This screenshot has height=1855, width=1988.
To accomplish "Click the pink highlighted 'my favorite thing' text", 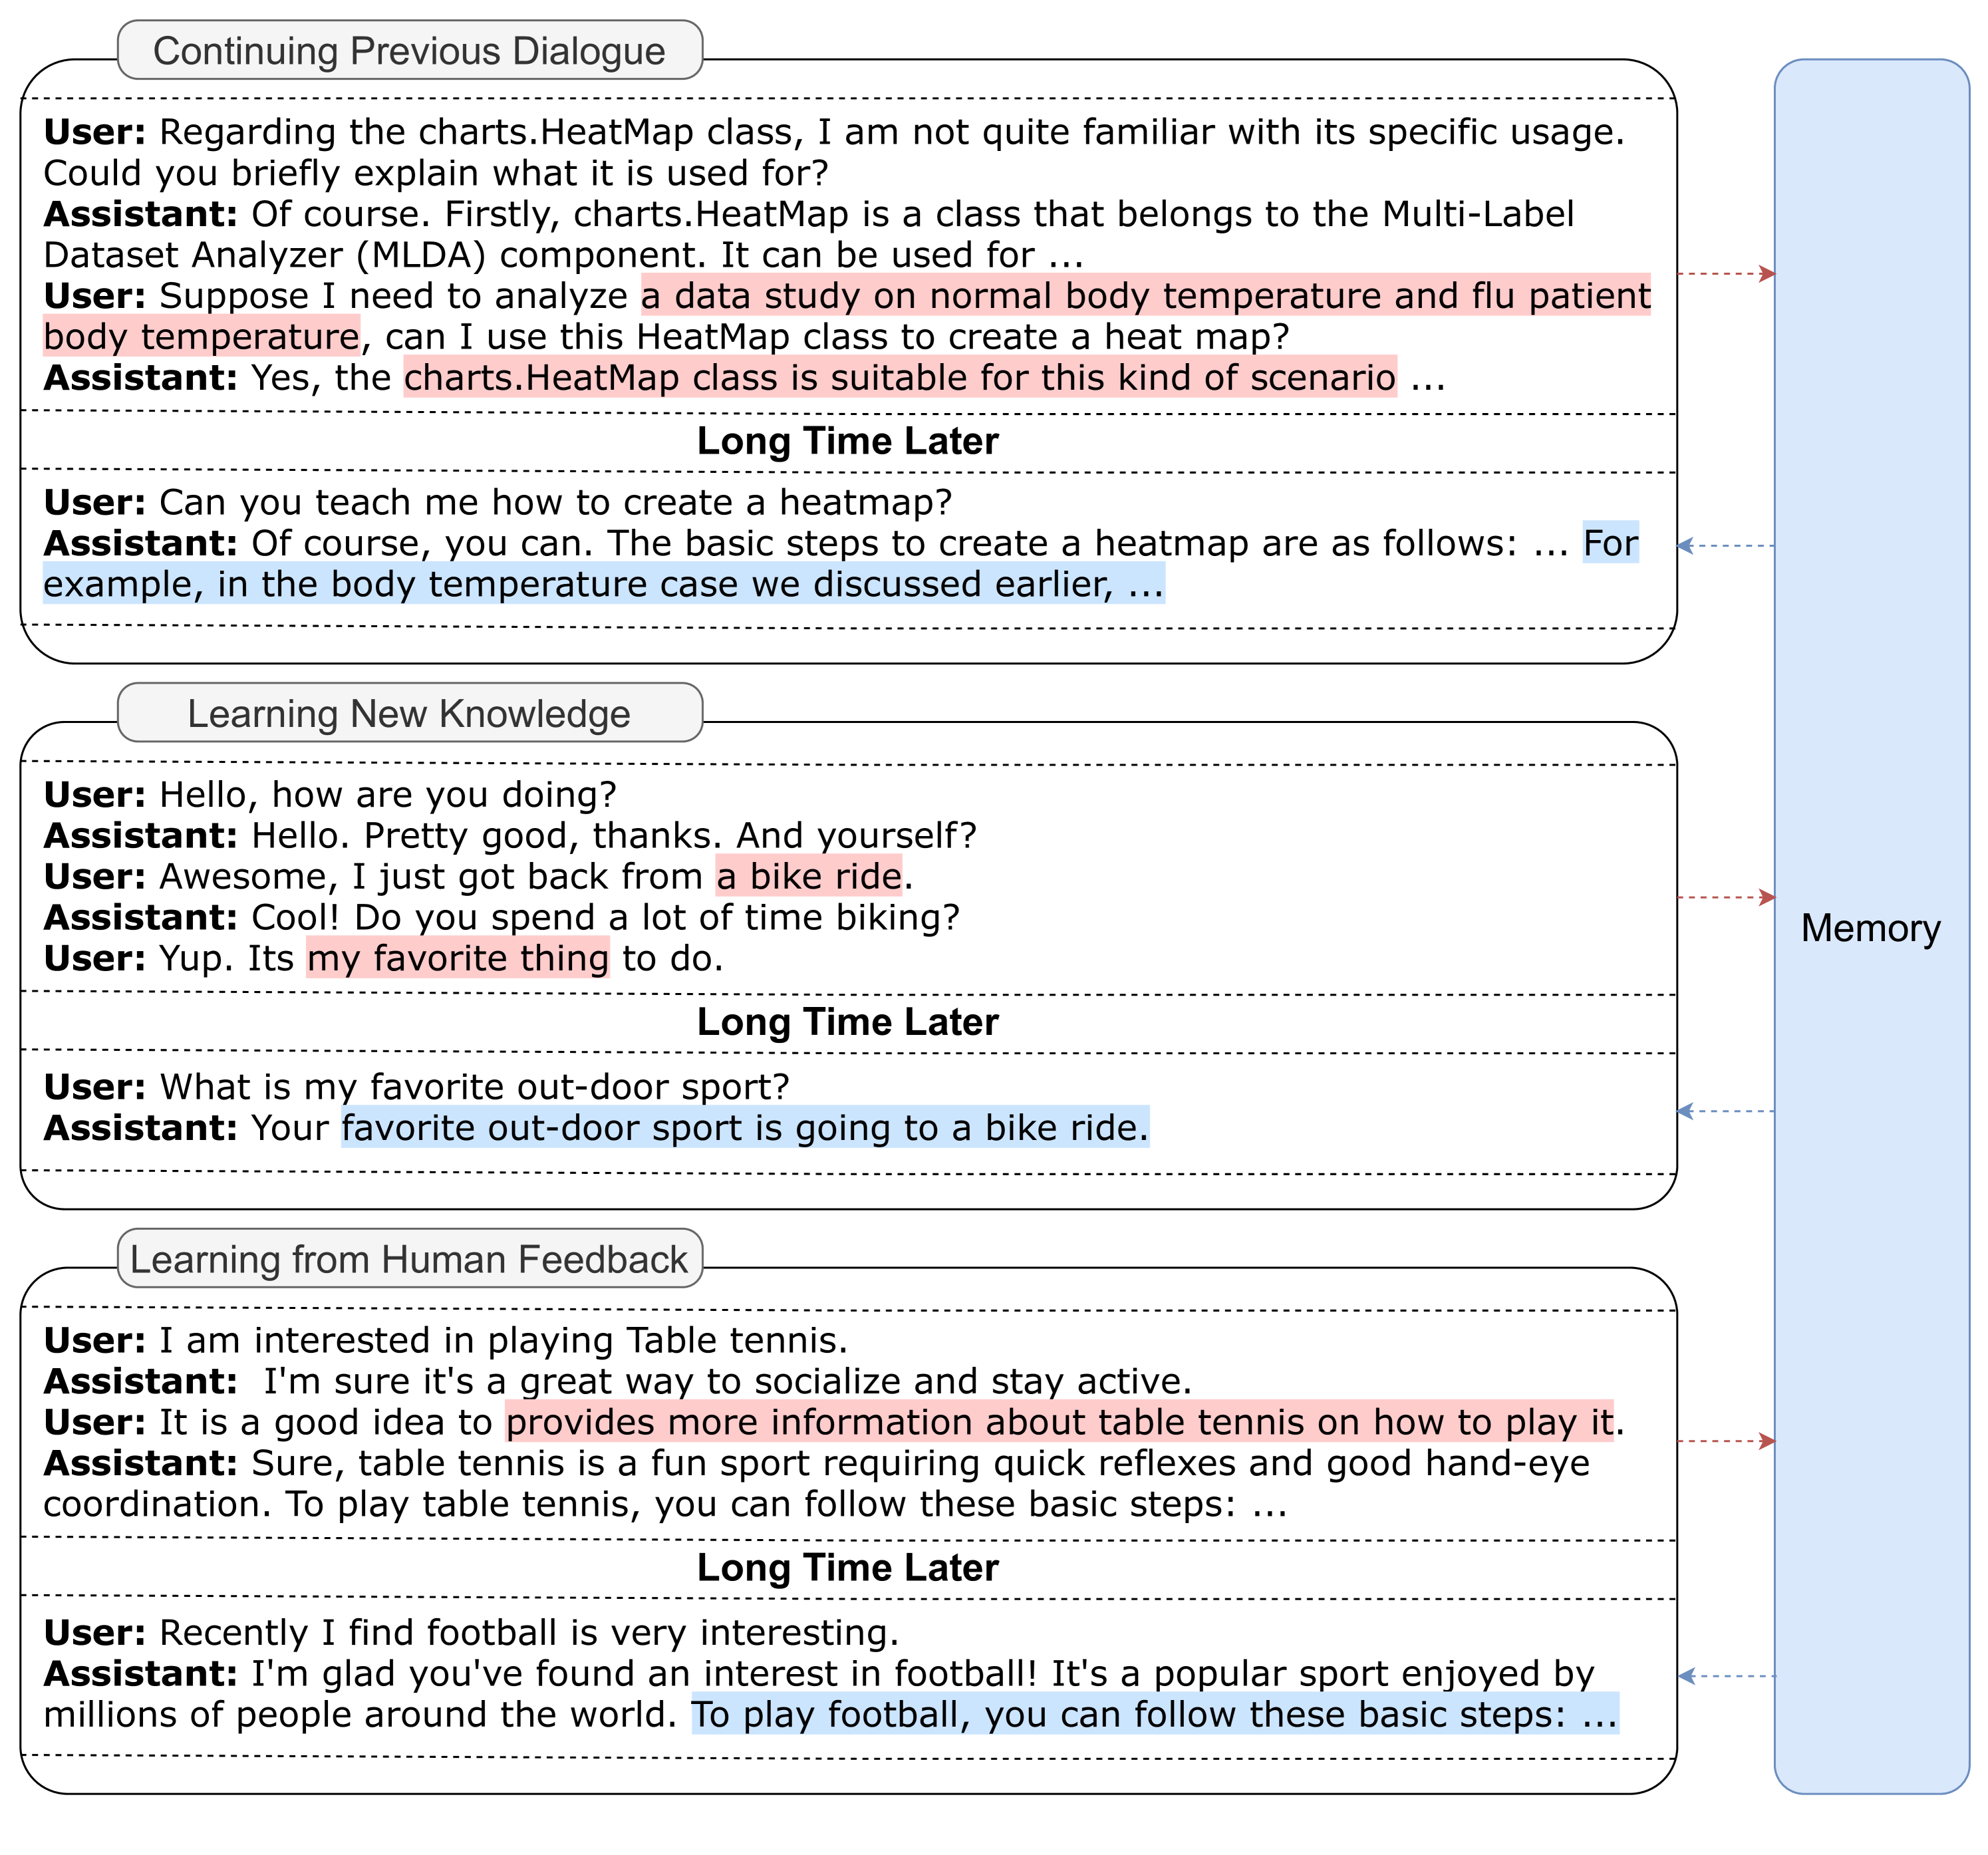I will pos(458,958).
